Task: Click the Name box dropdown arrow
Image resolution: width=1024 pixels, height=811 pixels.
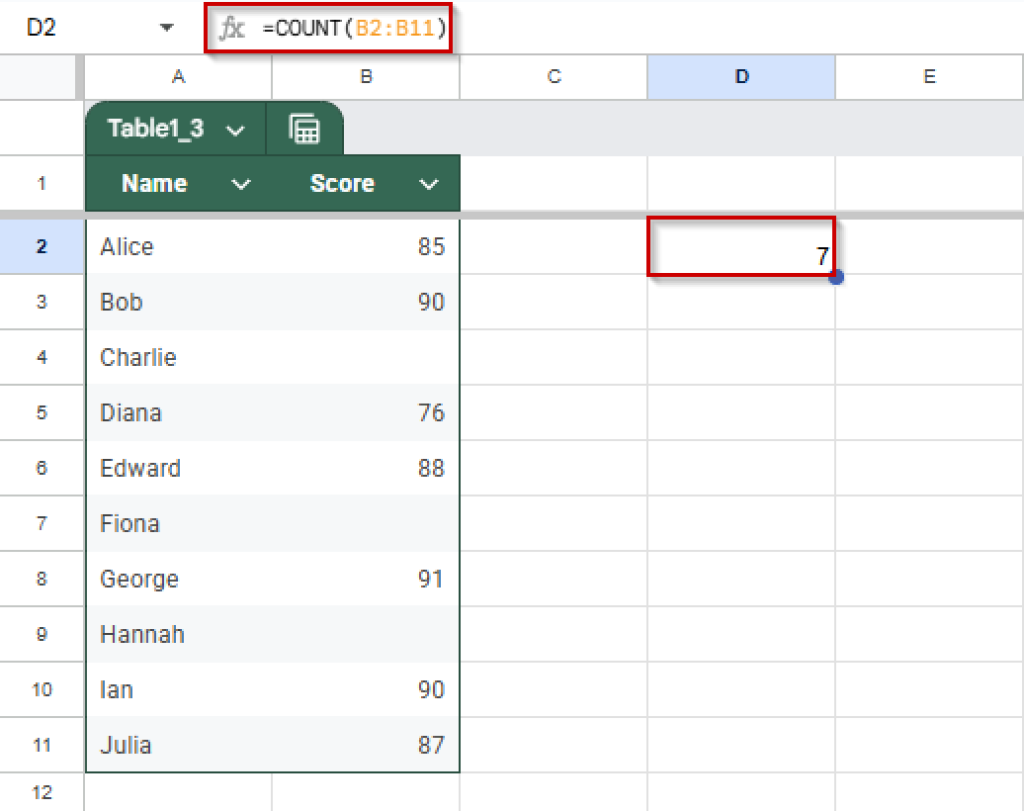Action: pos(165,28)
